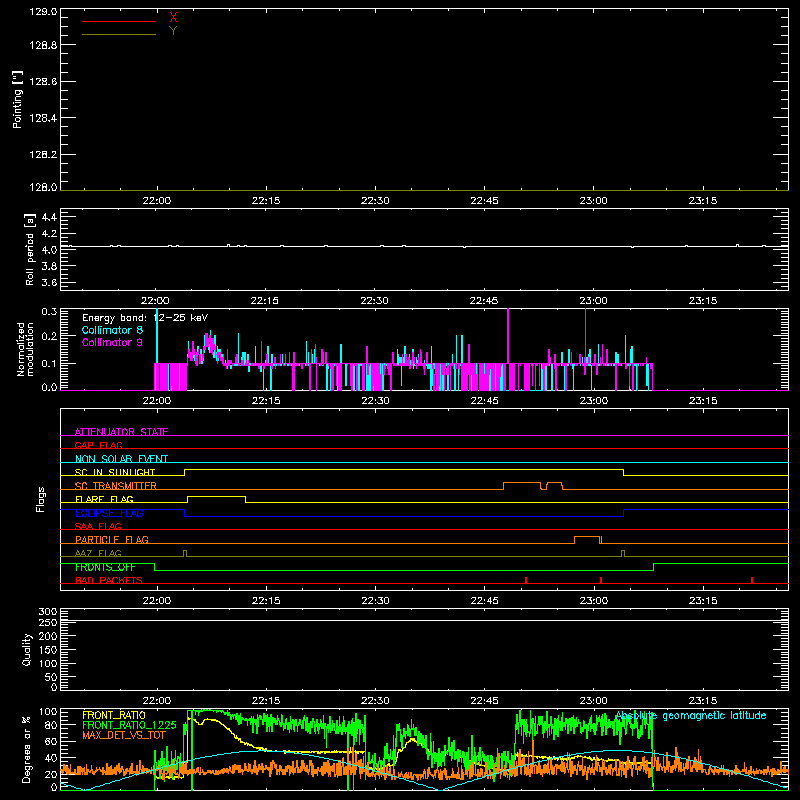Screen dimensions: 800x800
Task: Click the Flags axis title
Action: (41, 499)
